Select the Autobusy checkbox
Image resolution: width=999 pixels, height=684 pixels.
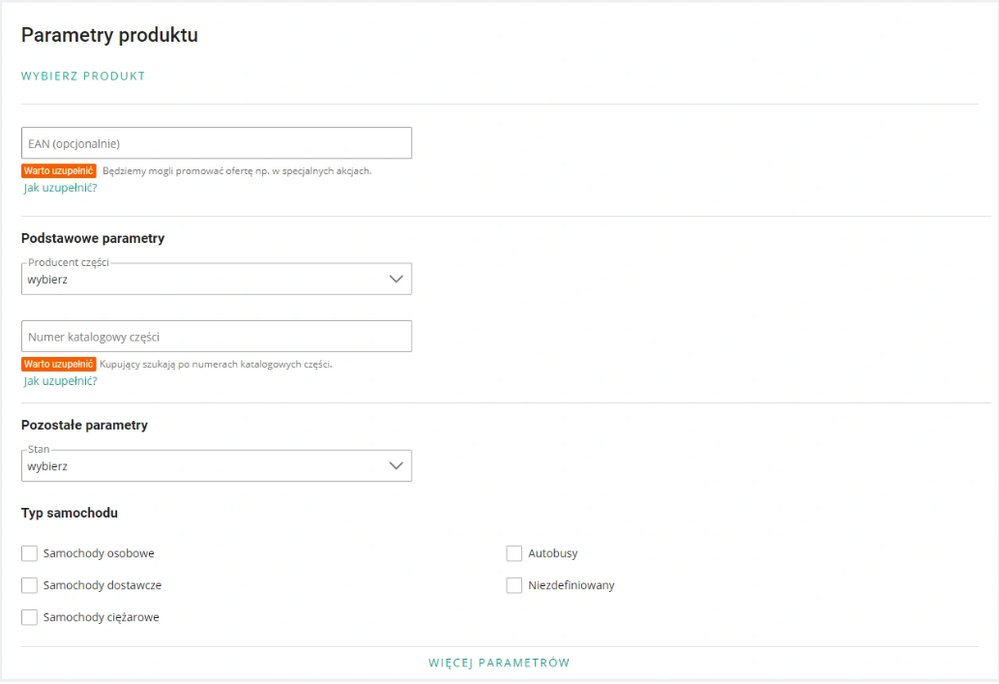(514, 553)
